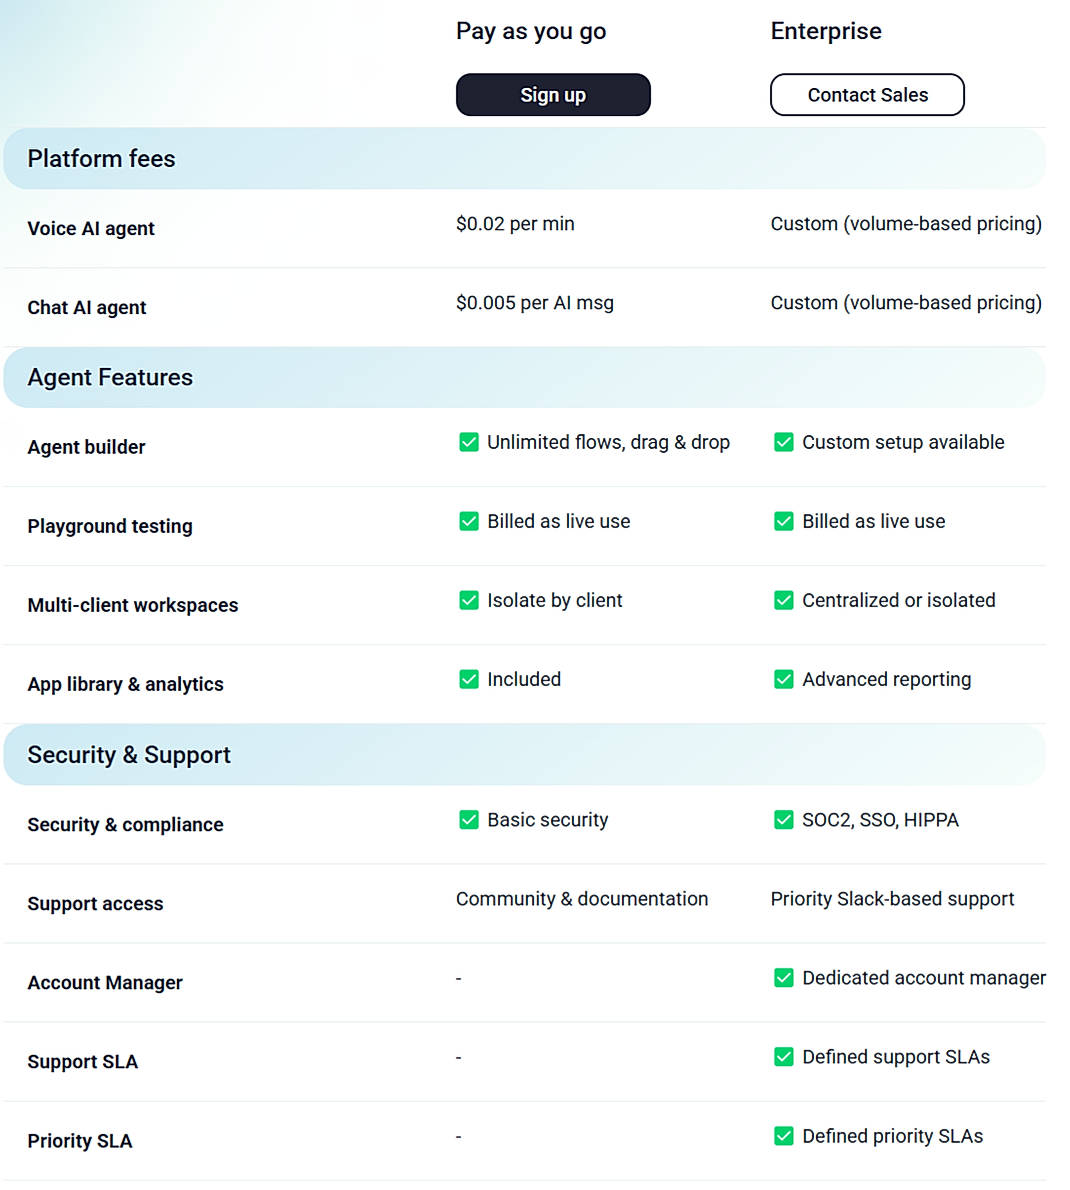Click Chat AI agent Custom volume-based pricing
Viewport: 1070px width, 1190px height.
pyautogui.click(x=906, y=303)
